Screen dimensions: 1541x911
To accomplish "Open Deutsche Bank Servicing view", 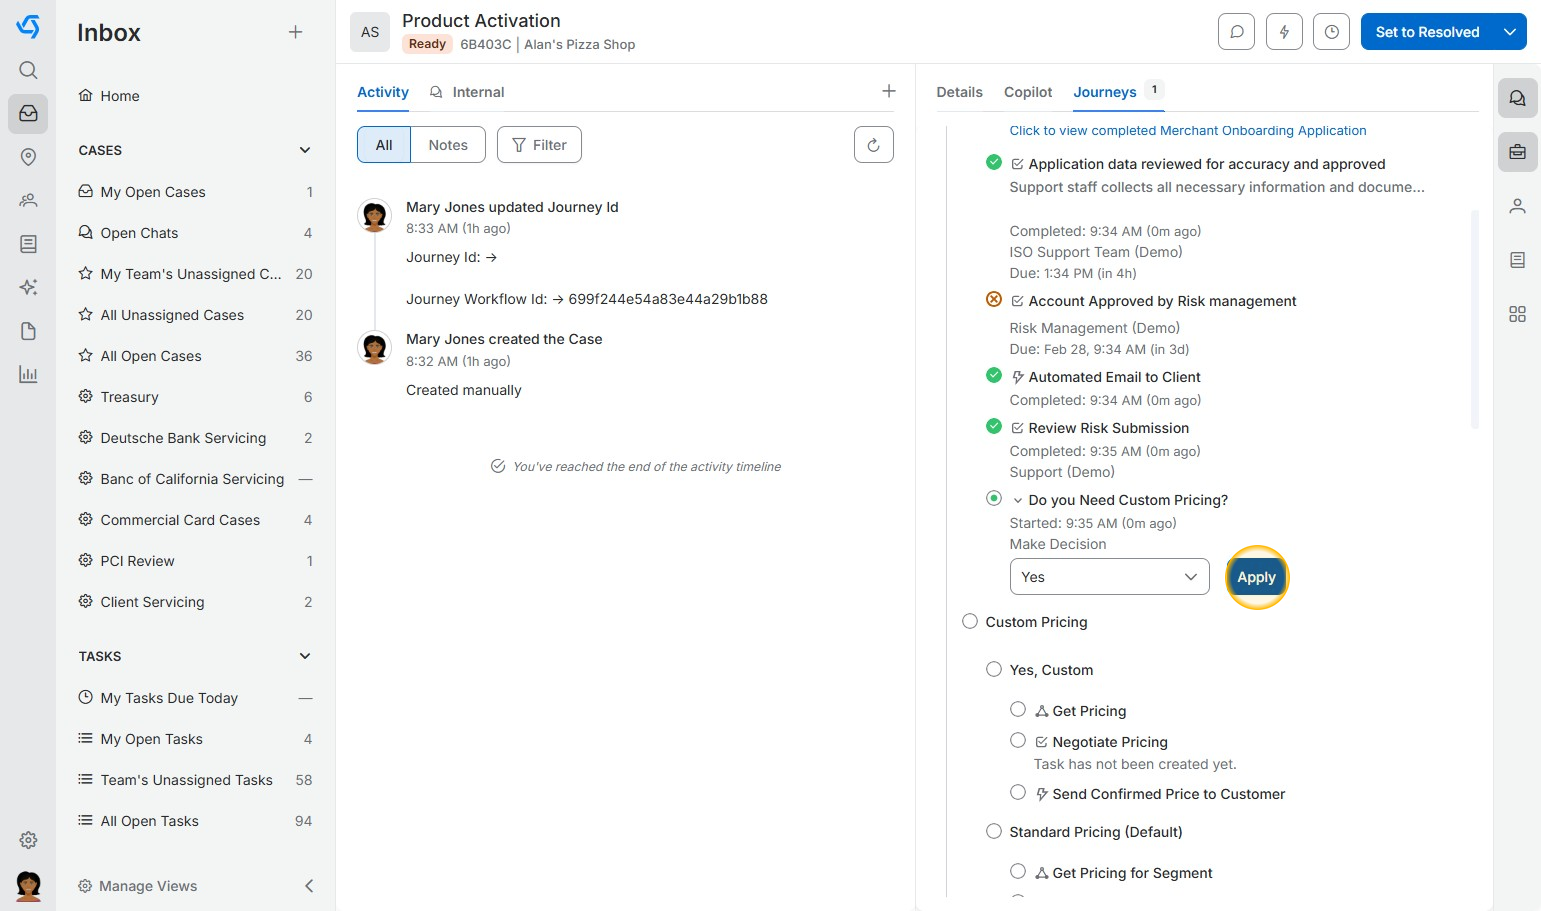I will tap(183, 438).
